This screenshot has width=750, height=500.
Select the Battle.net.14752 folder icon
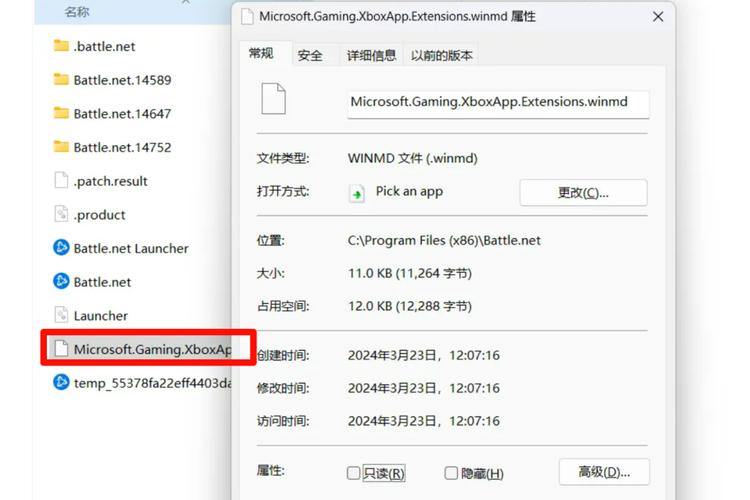(61, 147)
